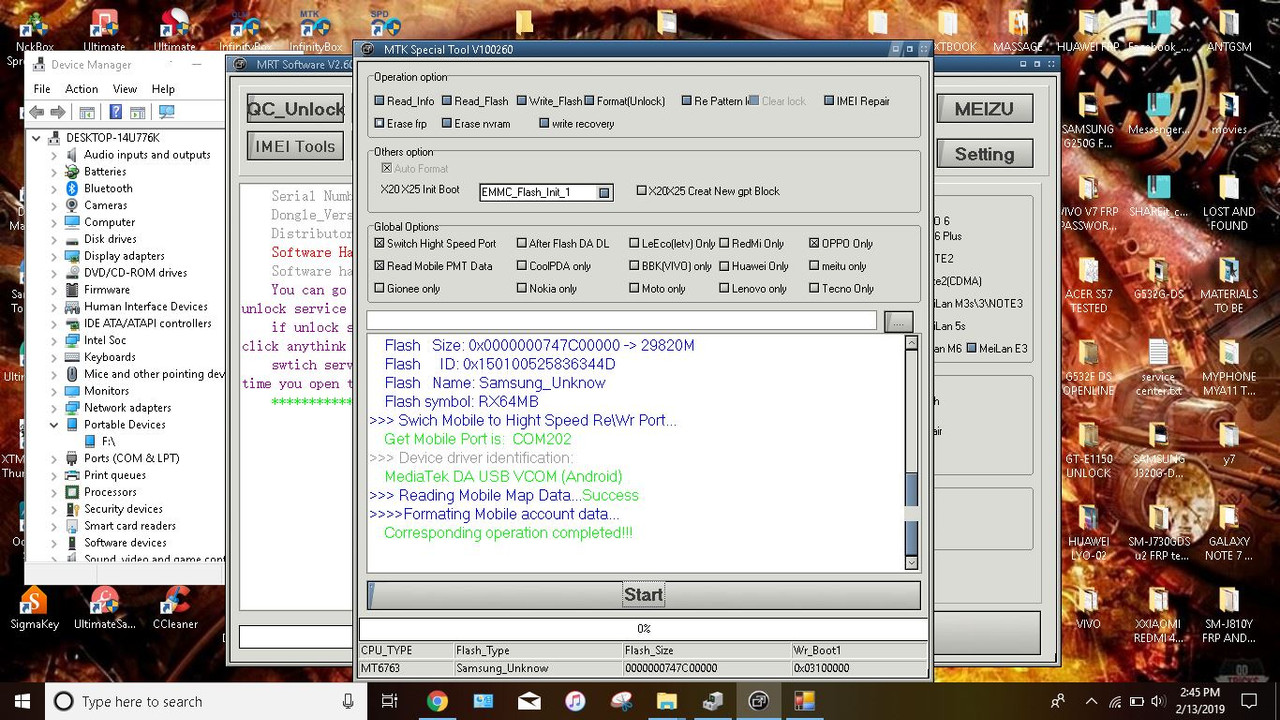Click scan for hardware changes monitor icon

(166, 112)
